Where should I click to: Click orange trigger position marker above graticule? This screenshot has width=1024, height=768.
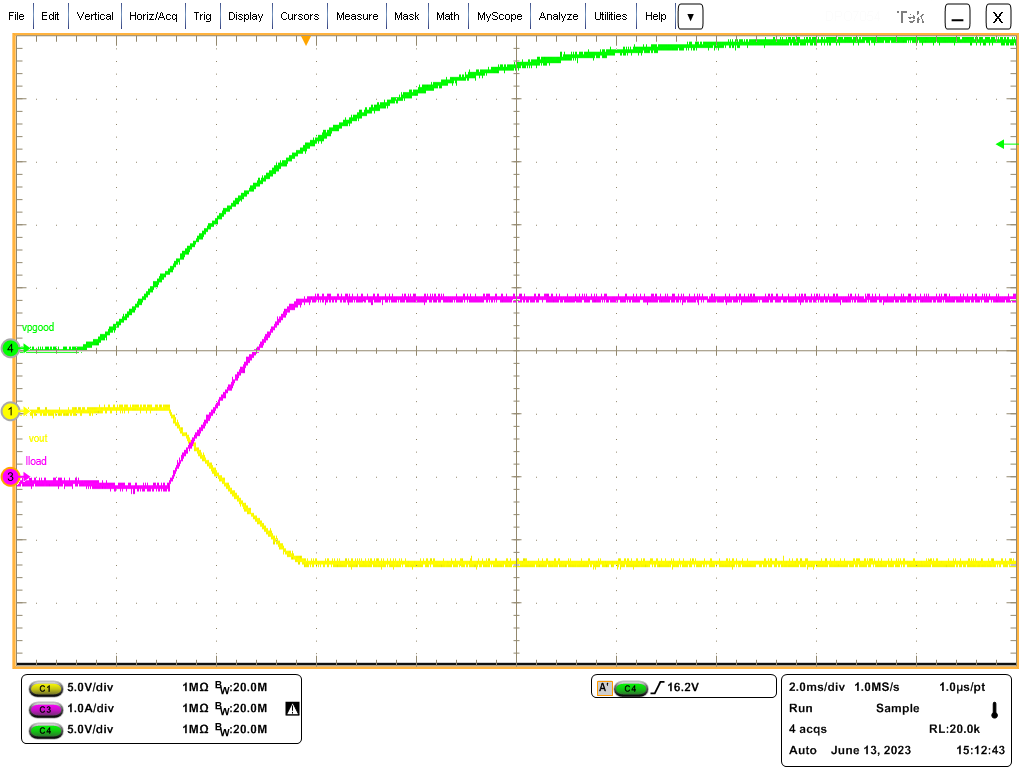[x=307, y=41]
